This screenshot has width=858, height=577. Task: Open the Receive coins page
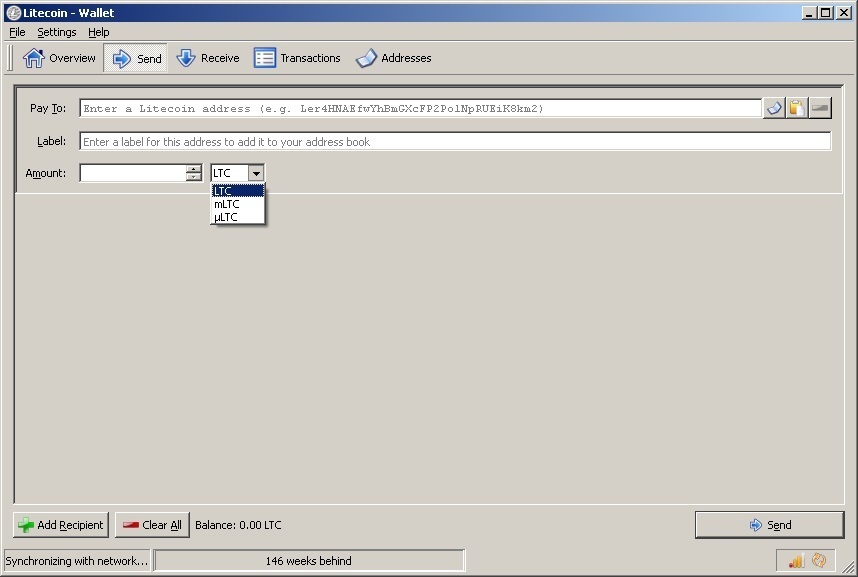(x=207, y=57)
